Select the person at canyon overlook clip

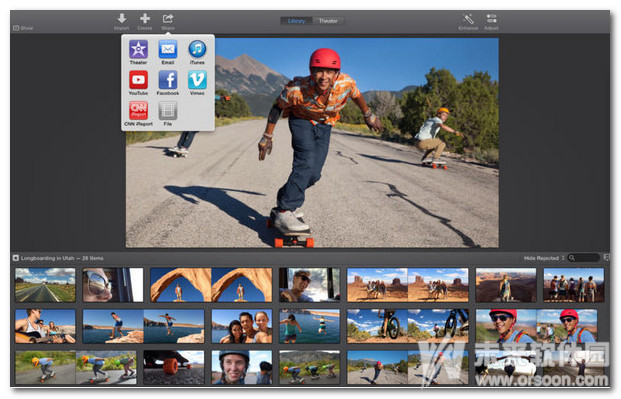[506, 285]
